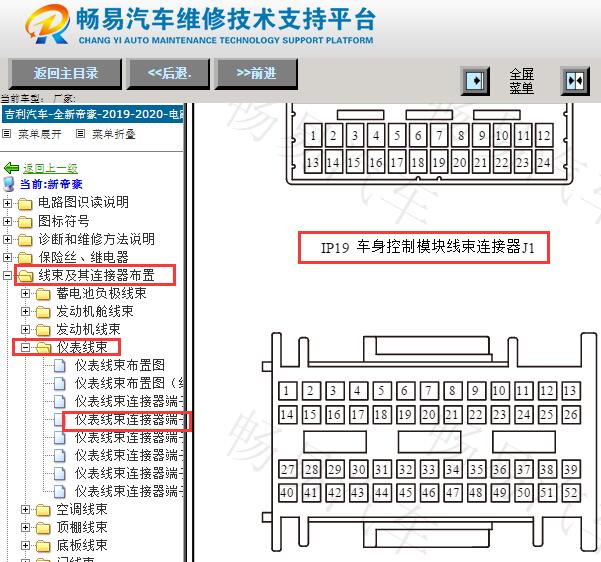Select the 顶棚线束 tree item
The width and height of the screenshot is (601, 562).
tap(82, 527)
